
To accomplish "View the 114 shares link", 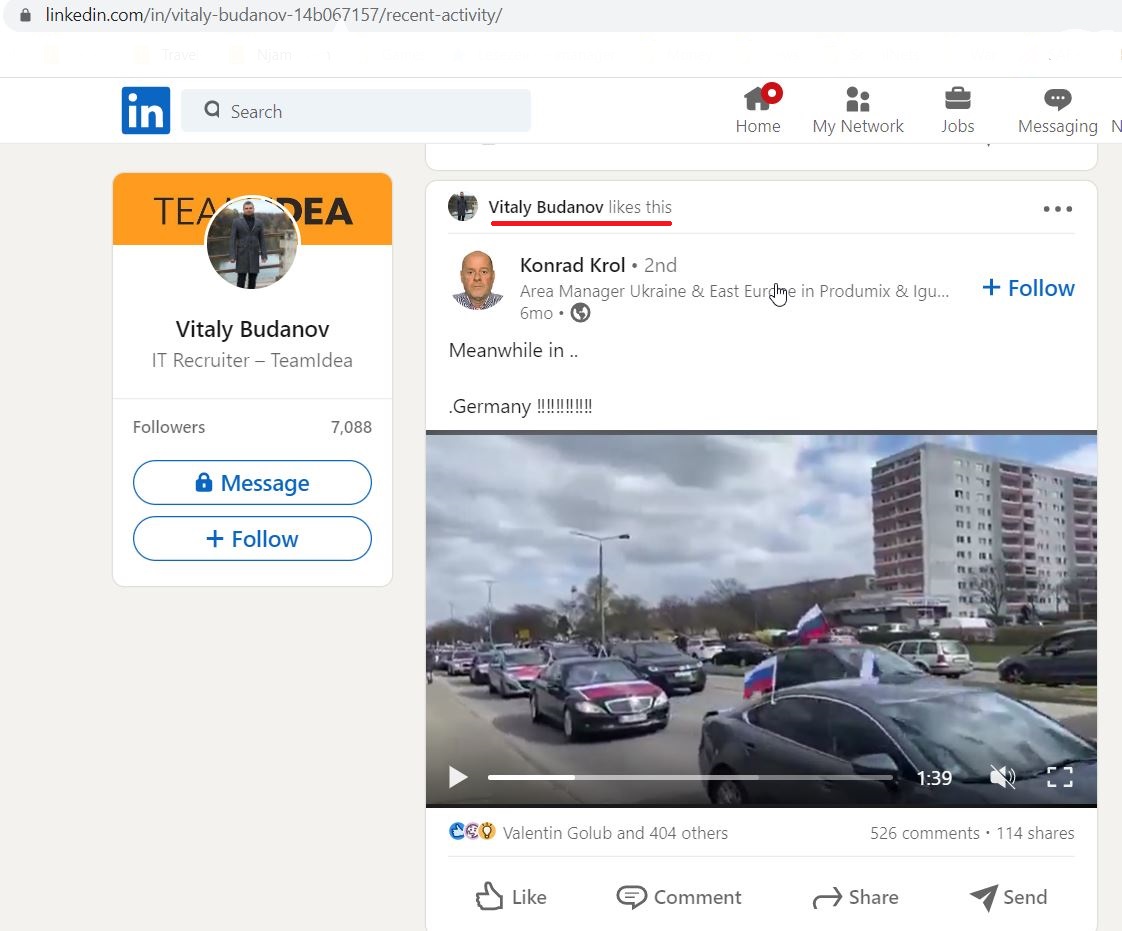I will (x=1035, y=832).
